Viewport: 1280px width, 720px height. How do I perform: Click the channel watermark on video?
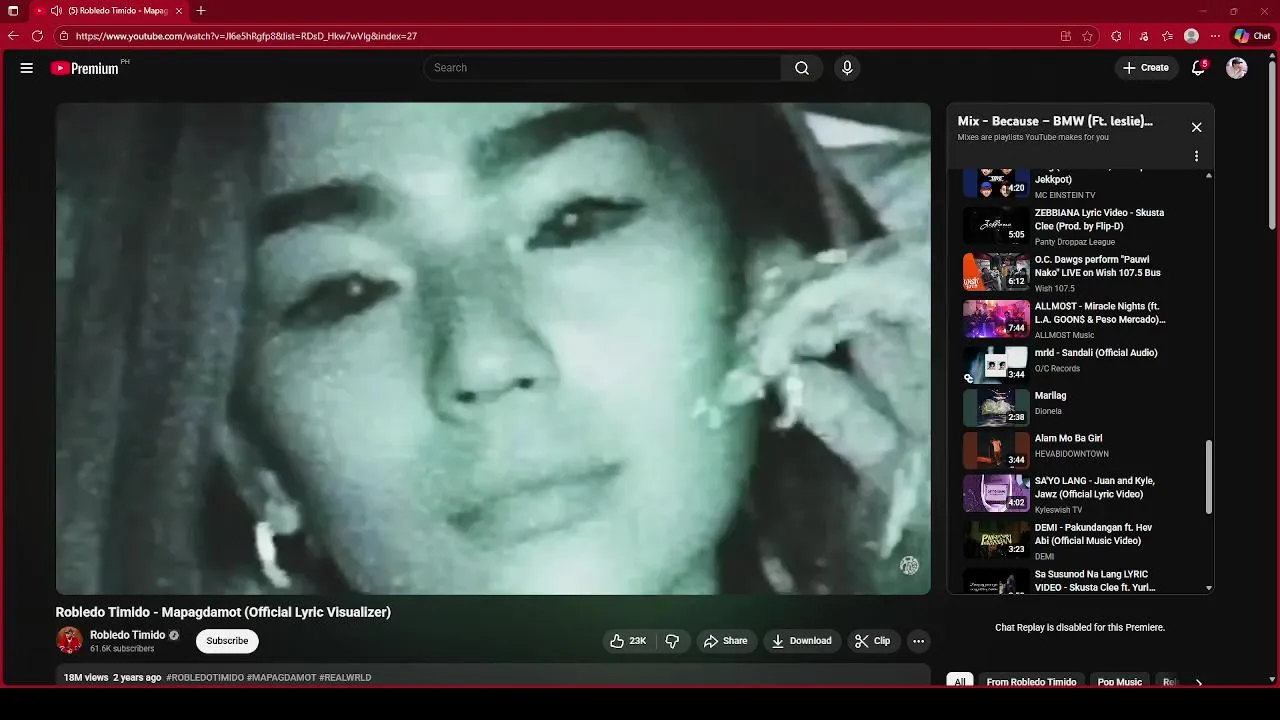tap(909, 566)
